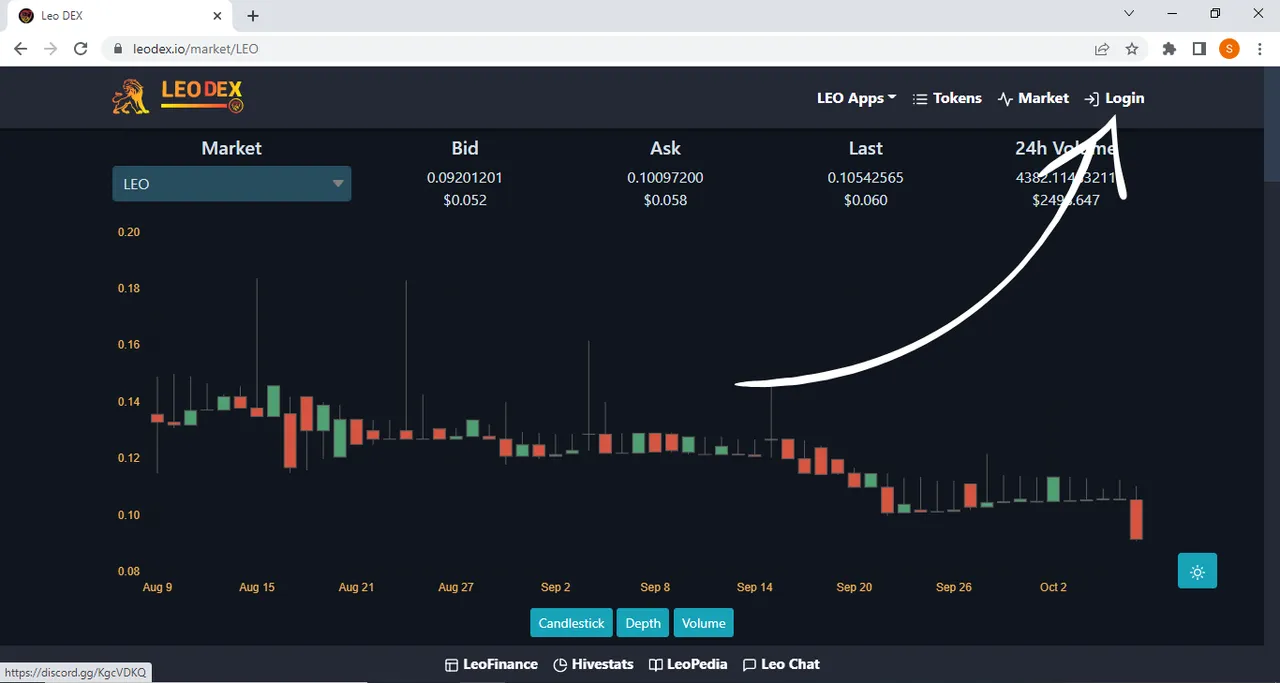Open the tab search chevron in the title bar
The image size is (1280, 683).
[x=1129, y=14]
